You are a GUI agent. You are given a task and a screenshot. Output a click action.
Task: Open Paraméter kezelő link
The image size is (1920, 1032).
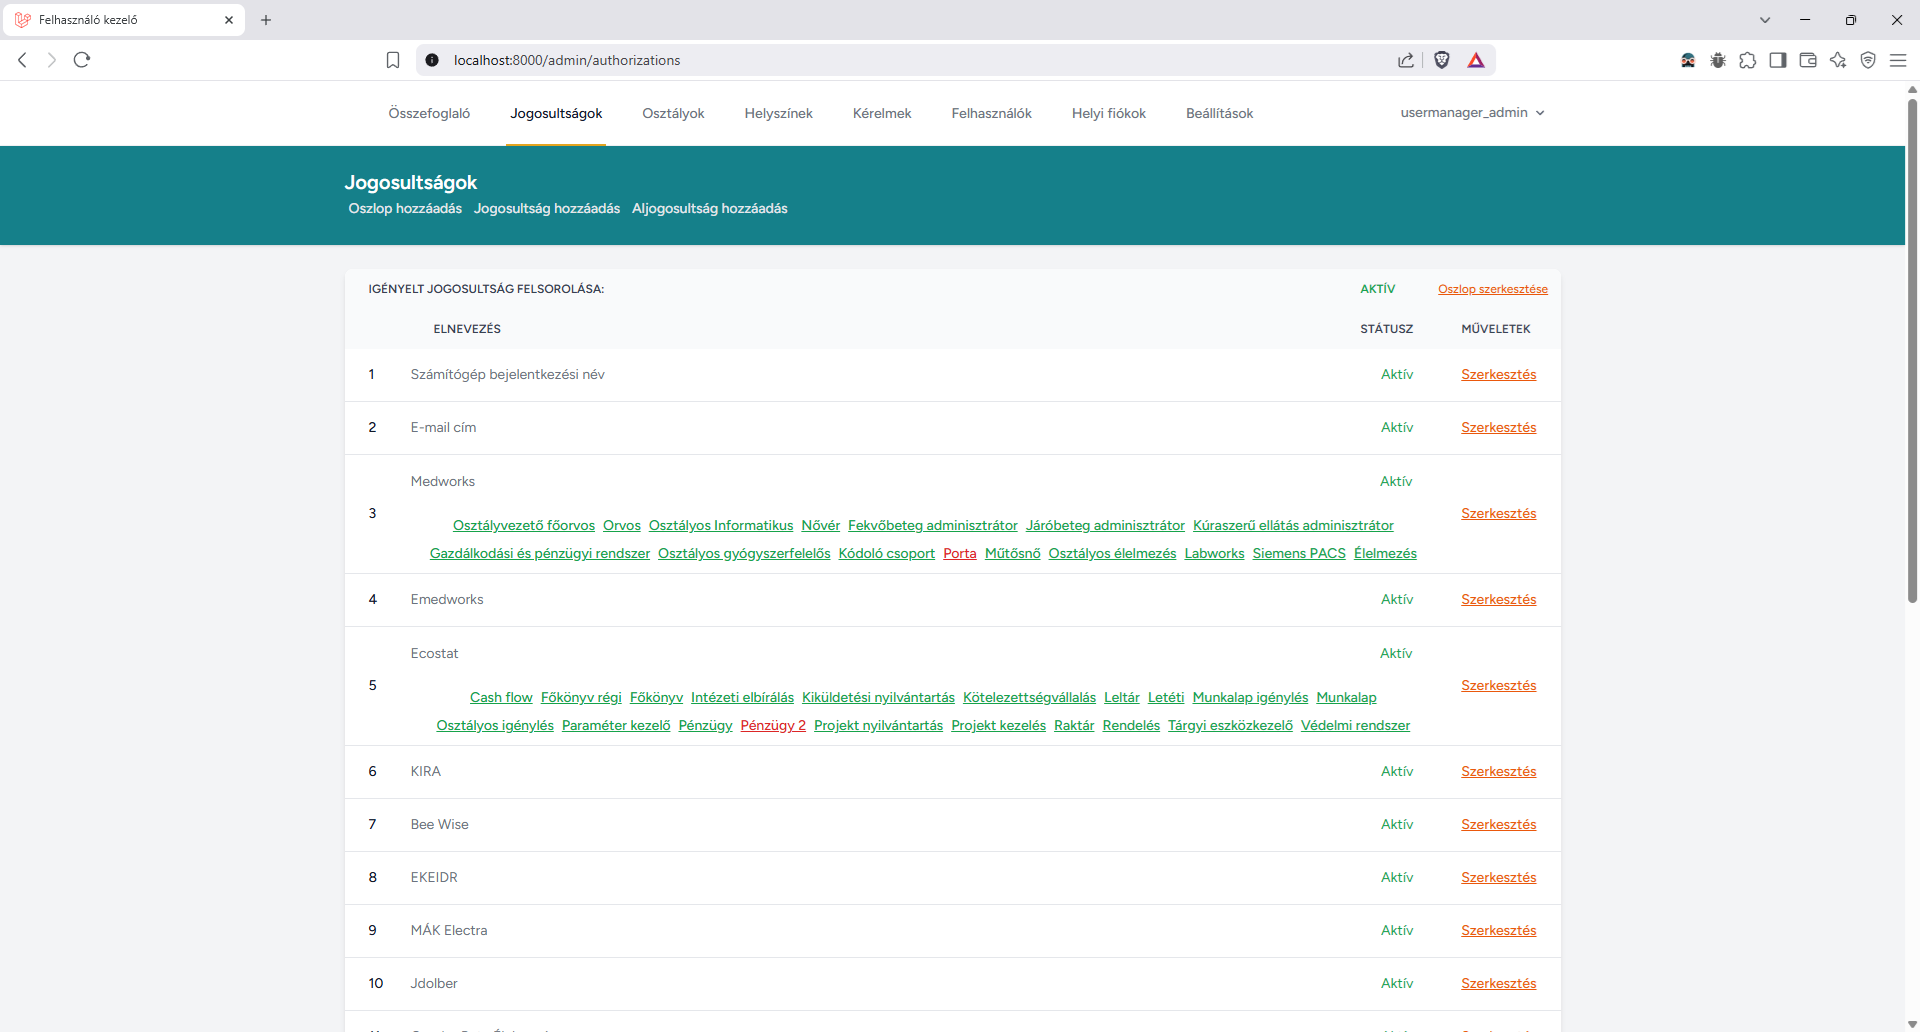(x=616, y=725)
